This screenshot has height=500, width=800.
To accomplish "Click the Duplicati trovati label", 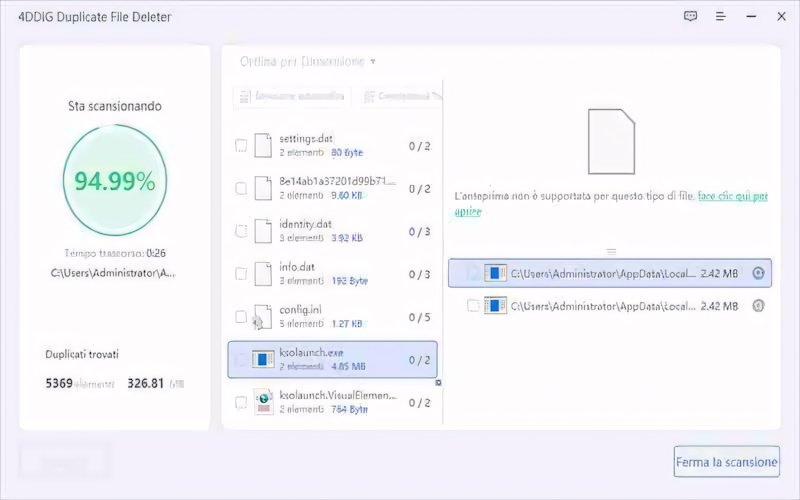I will [x=82, y=354].
